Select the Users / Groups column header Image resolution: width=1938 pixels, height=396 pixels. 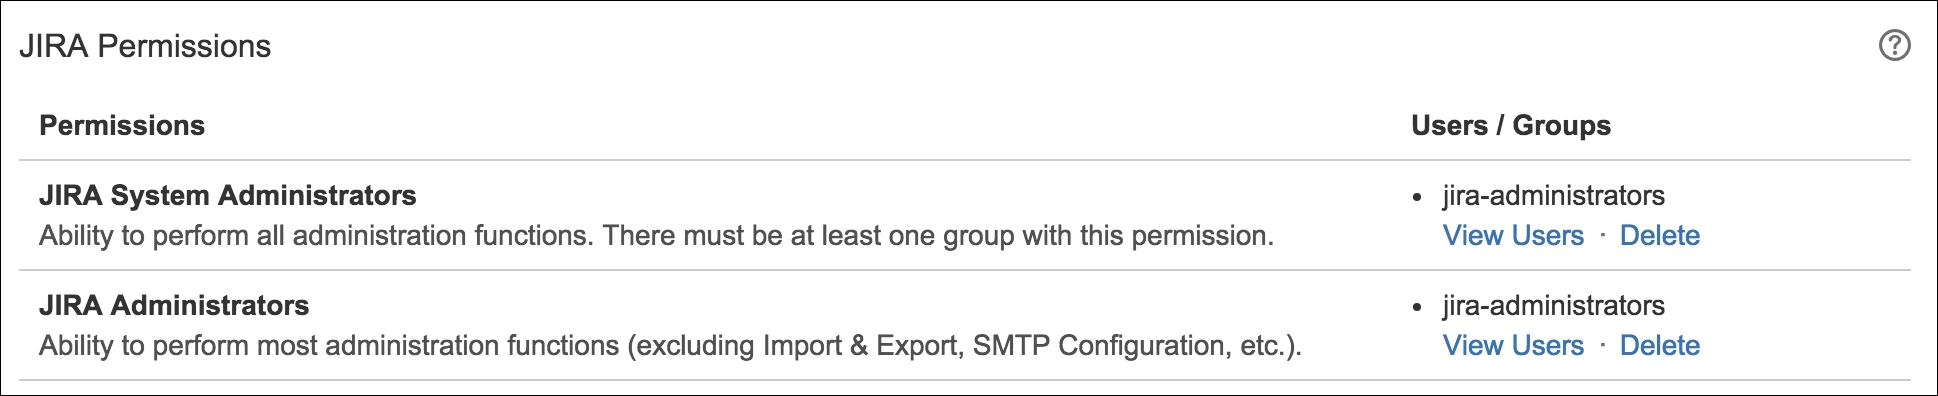(1511, 126)
